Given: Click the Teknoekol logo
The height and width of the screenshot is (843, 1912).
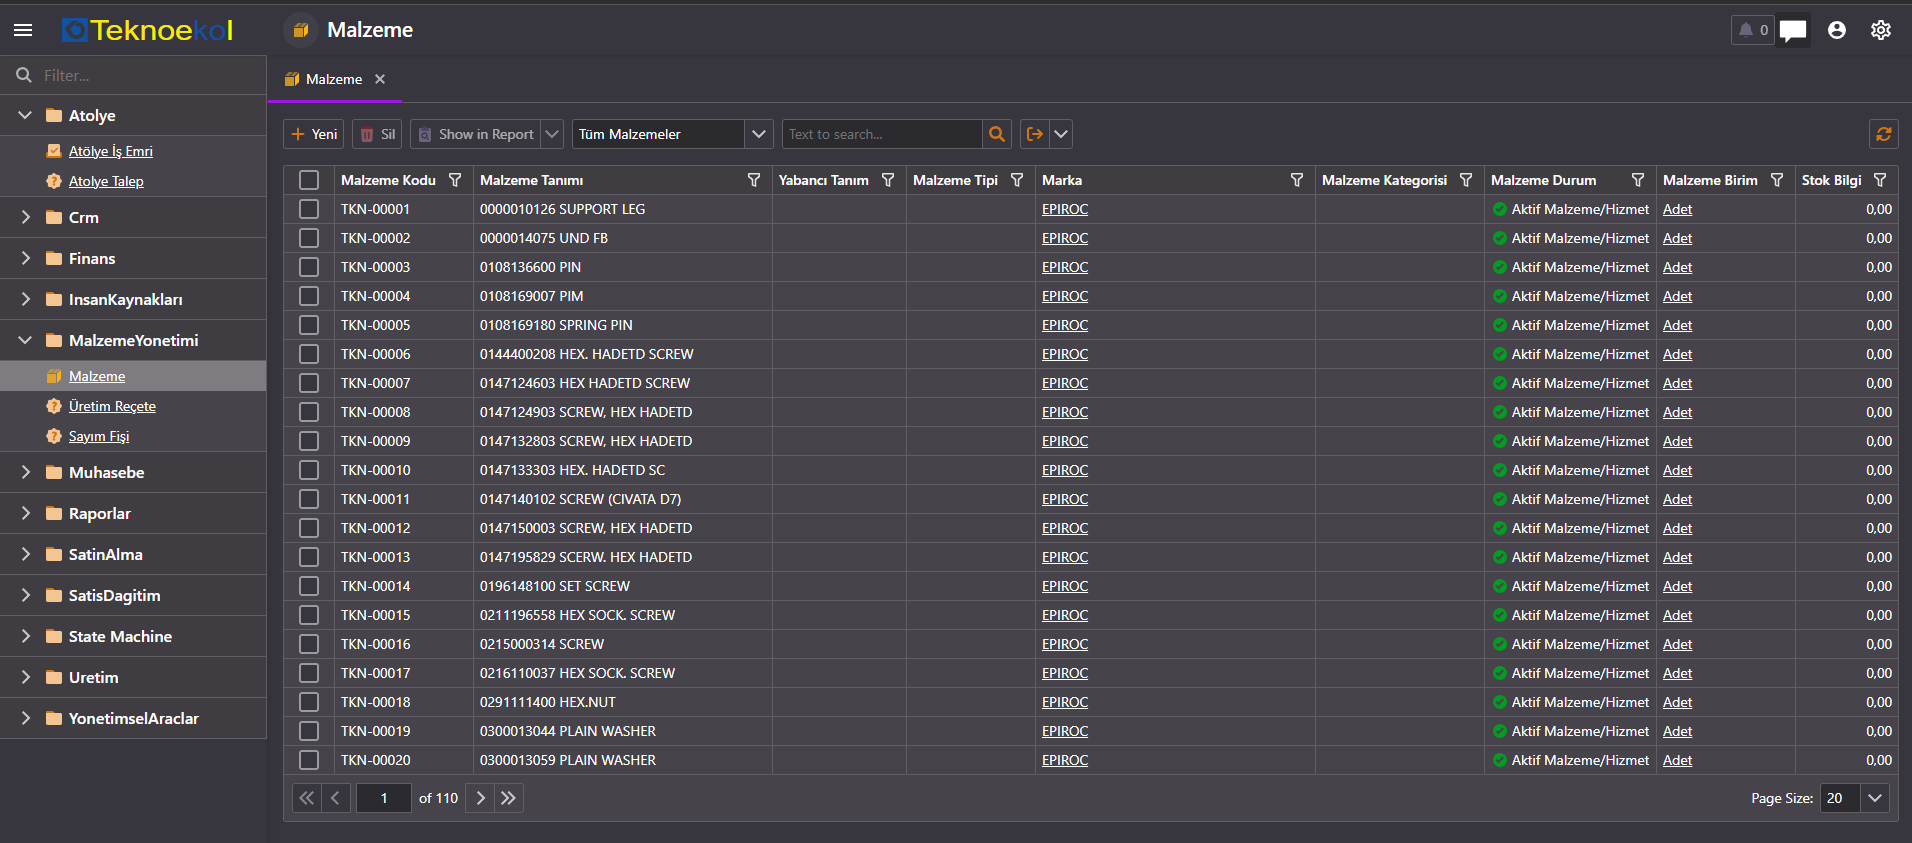Looking at the screenshot, I should (147, 30).
